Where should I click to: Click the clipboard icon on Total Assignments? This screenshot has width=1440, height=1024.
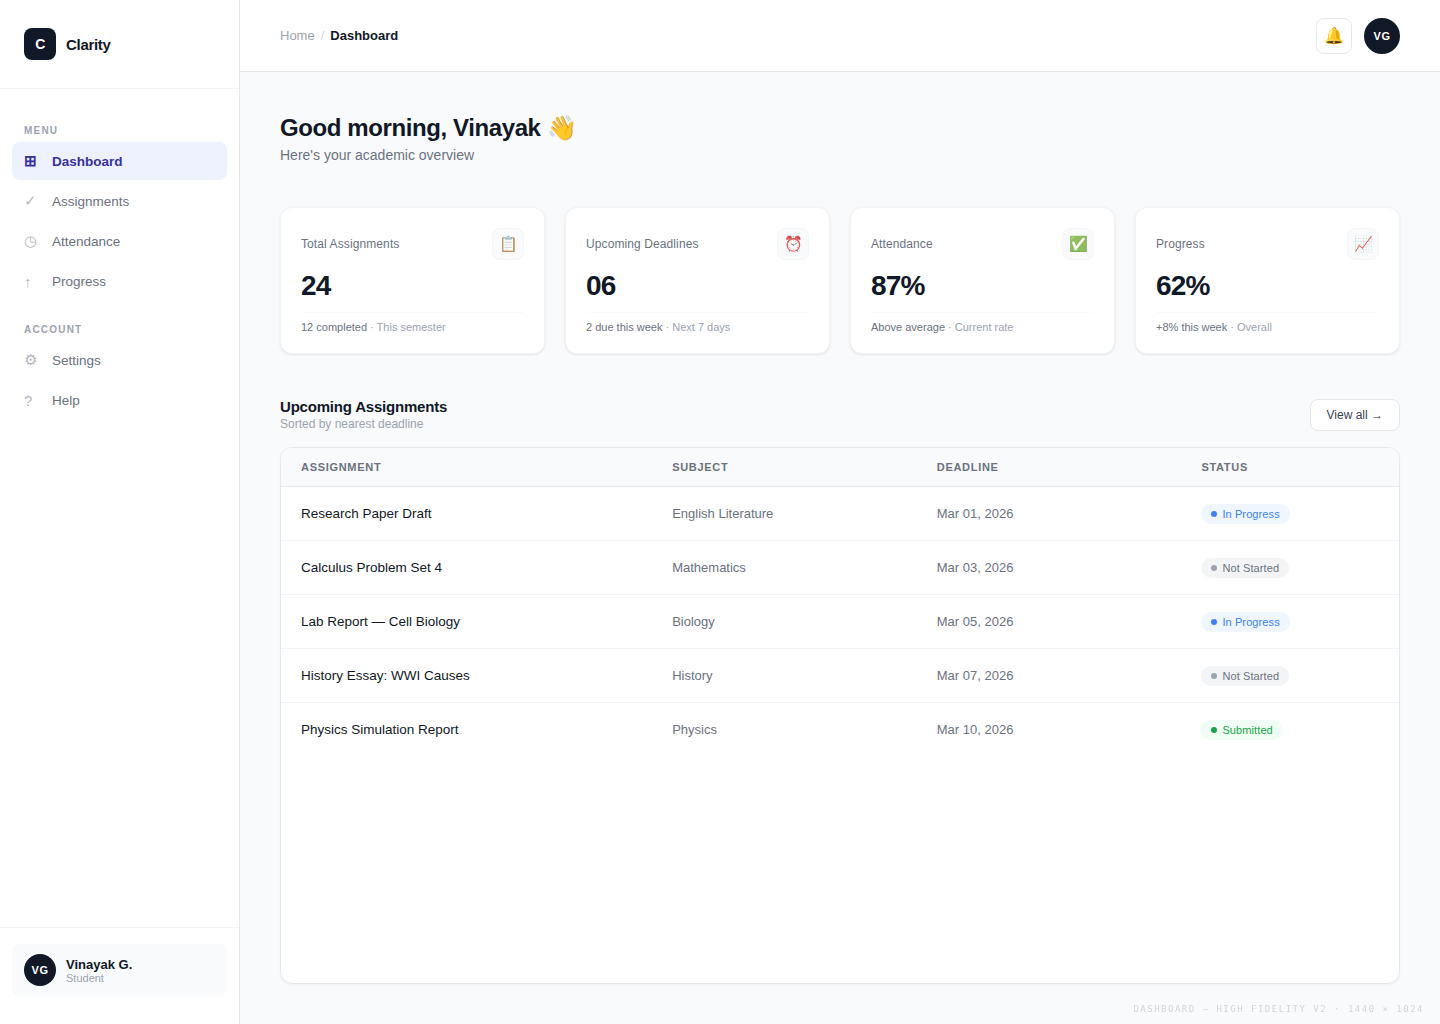508,244
